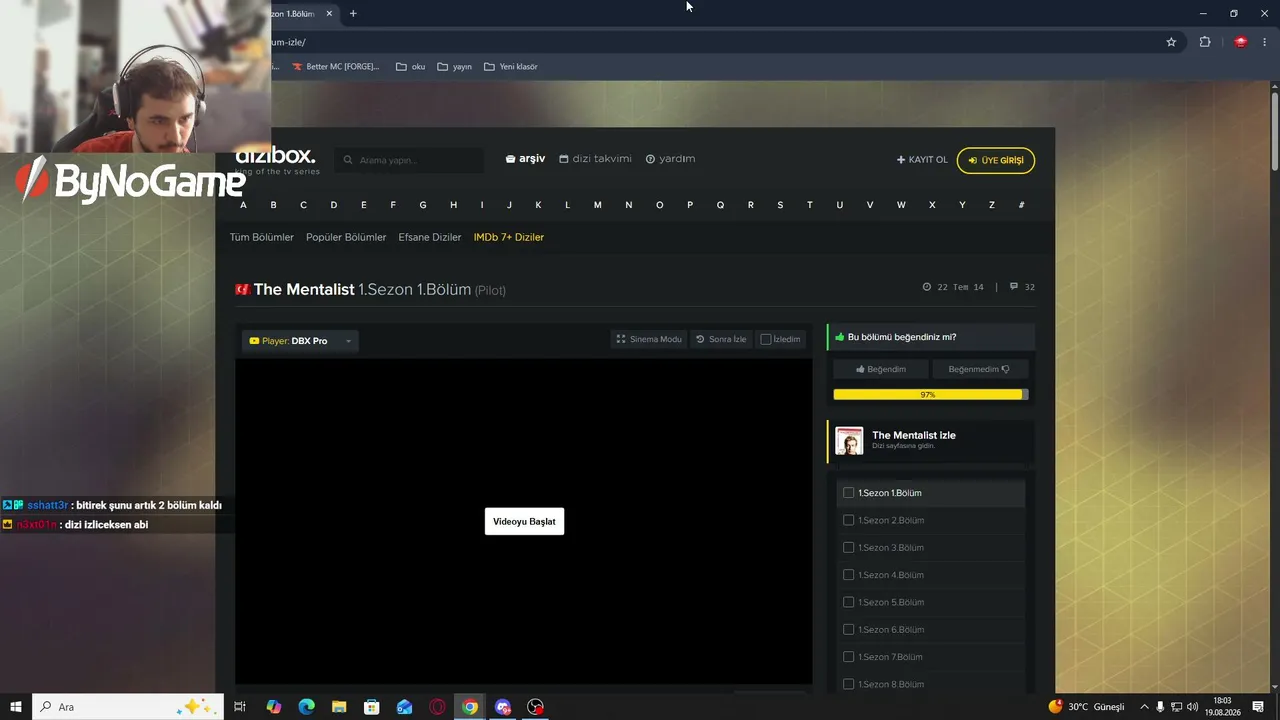This screenshot has height=720, width=1280.
Task: Click the 97% rating bar
Action: click(930, 395)
